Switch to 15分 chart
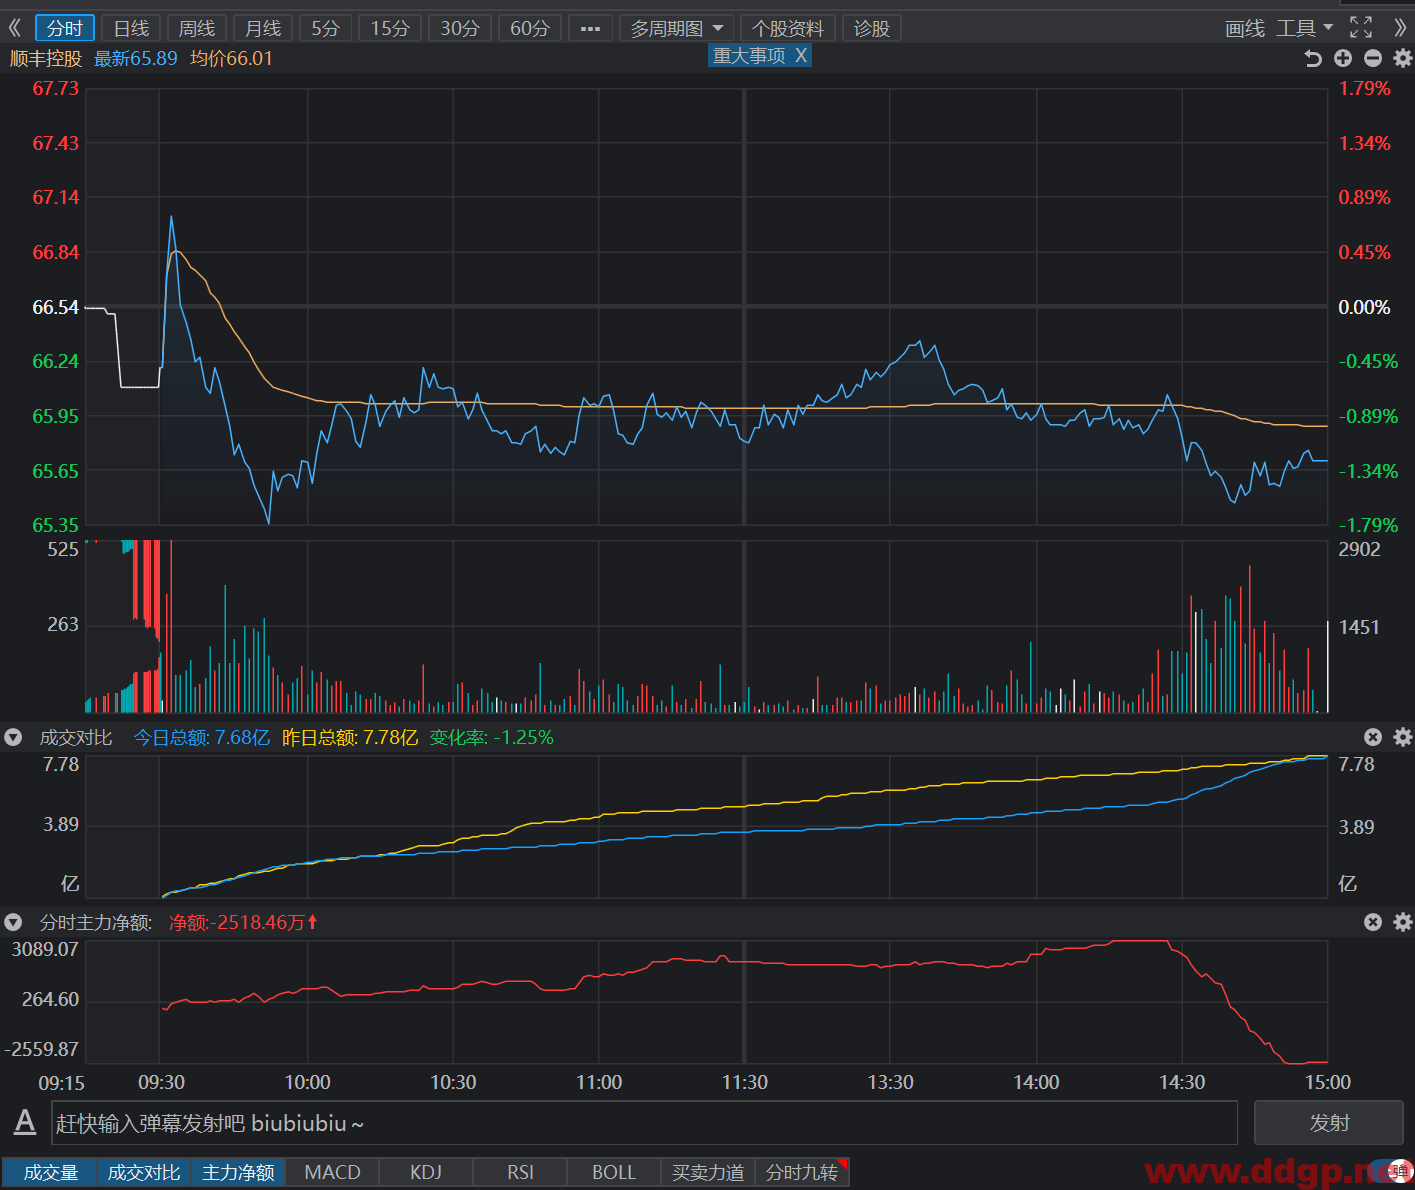 pos(390,29)
